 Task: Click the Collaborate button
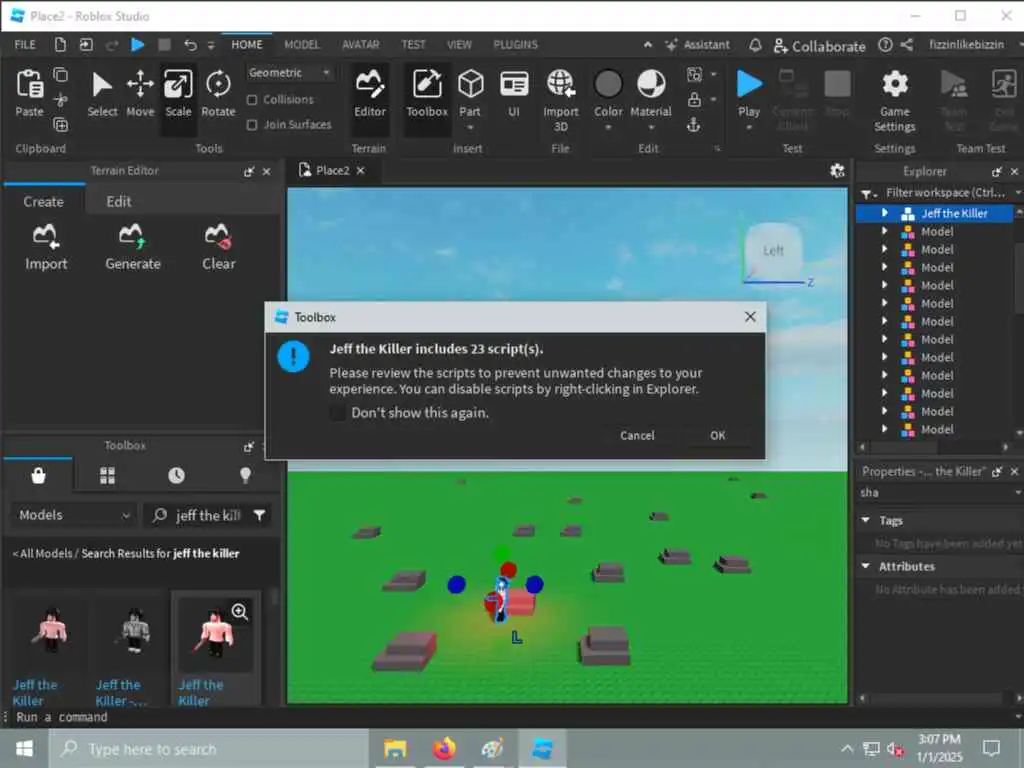820,46
